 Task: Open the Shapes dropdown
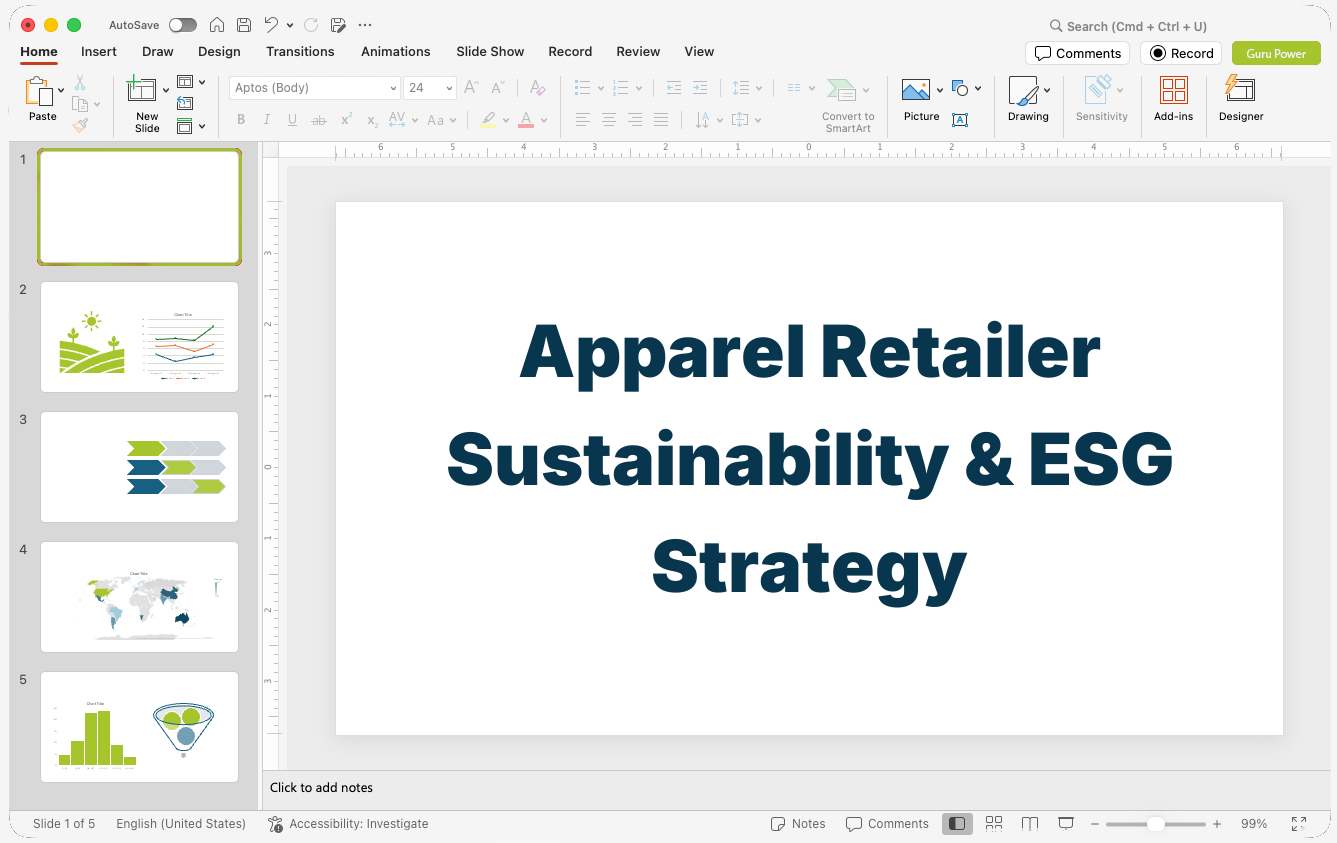[966, 89]
